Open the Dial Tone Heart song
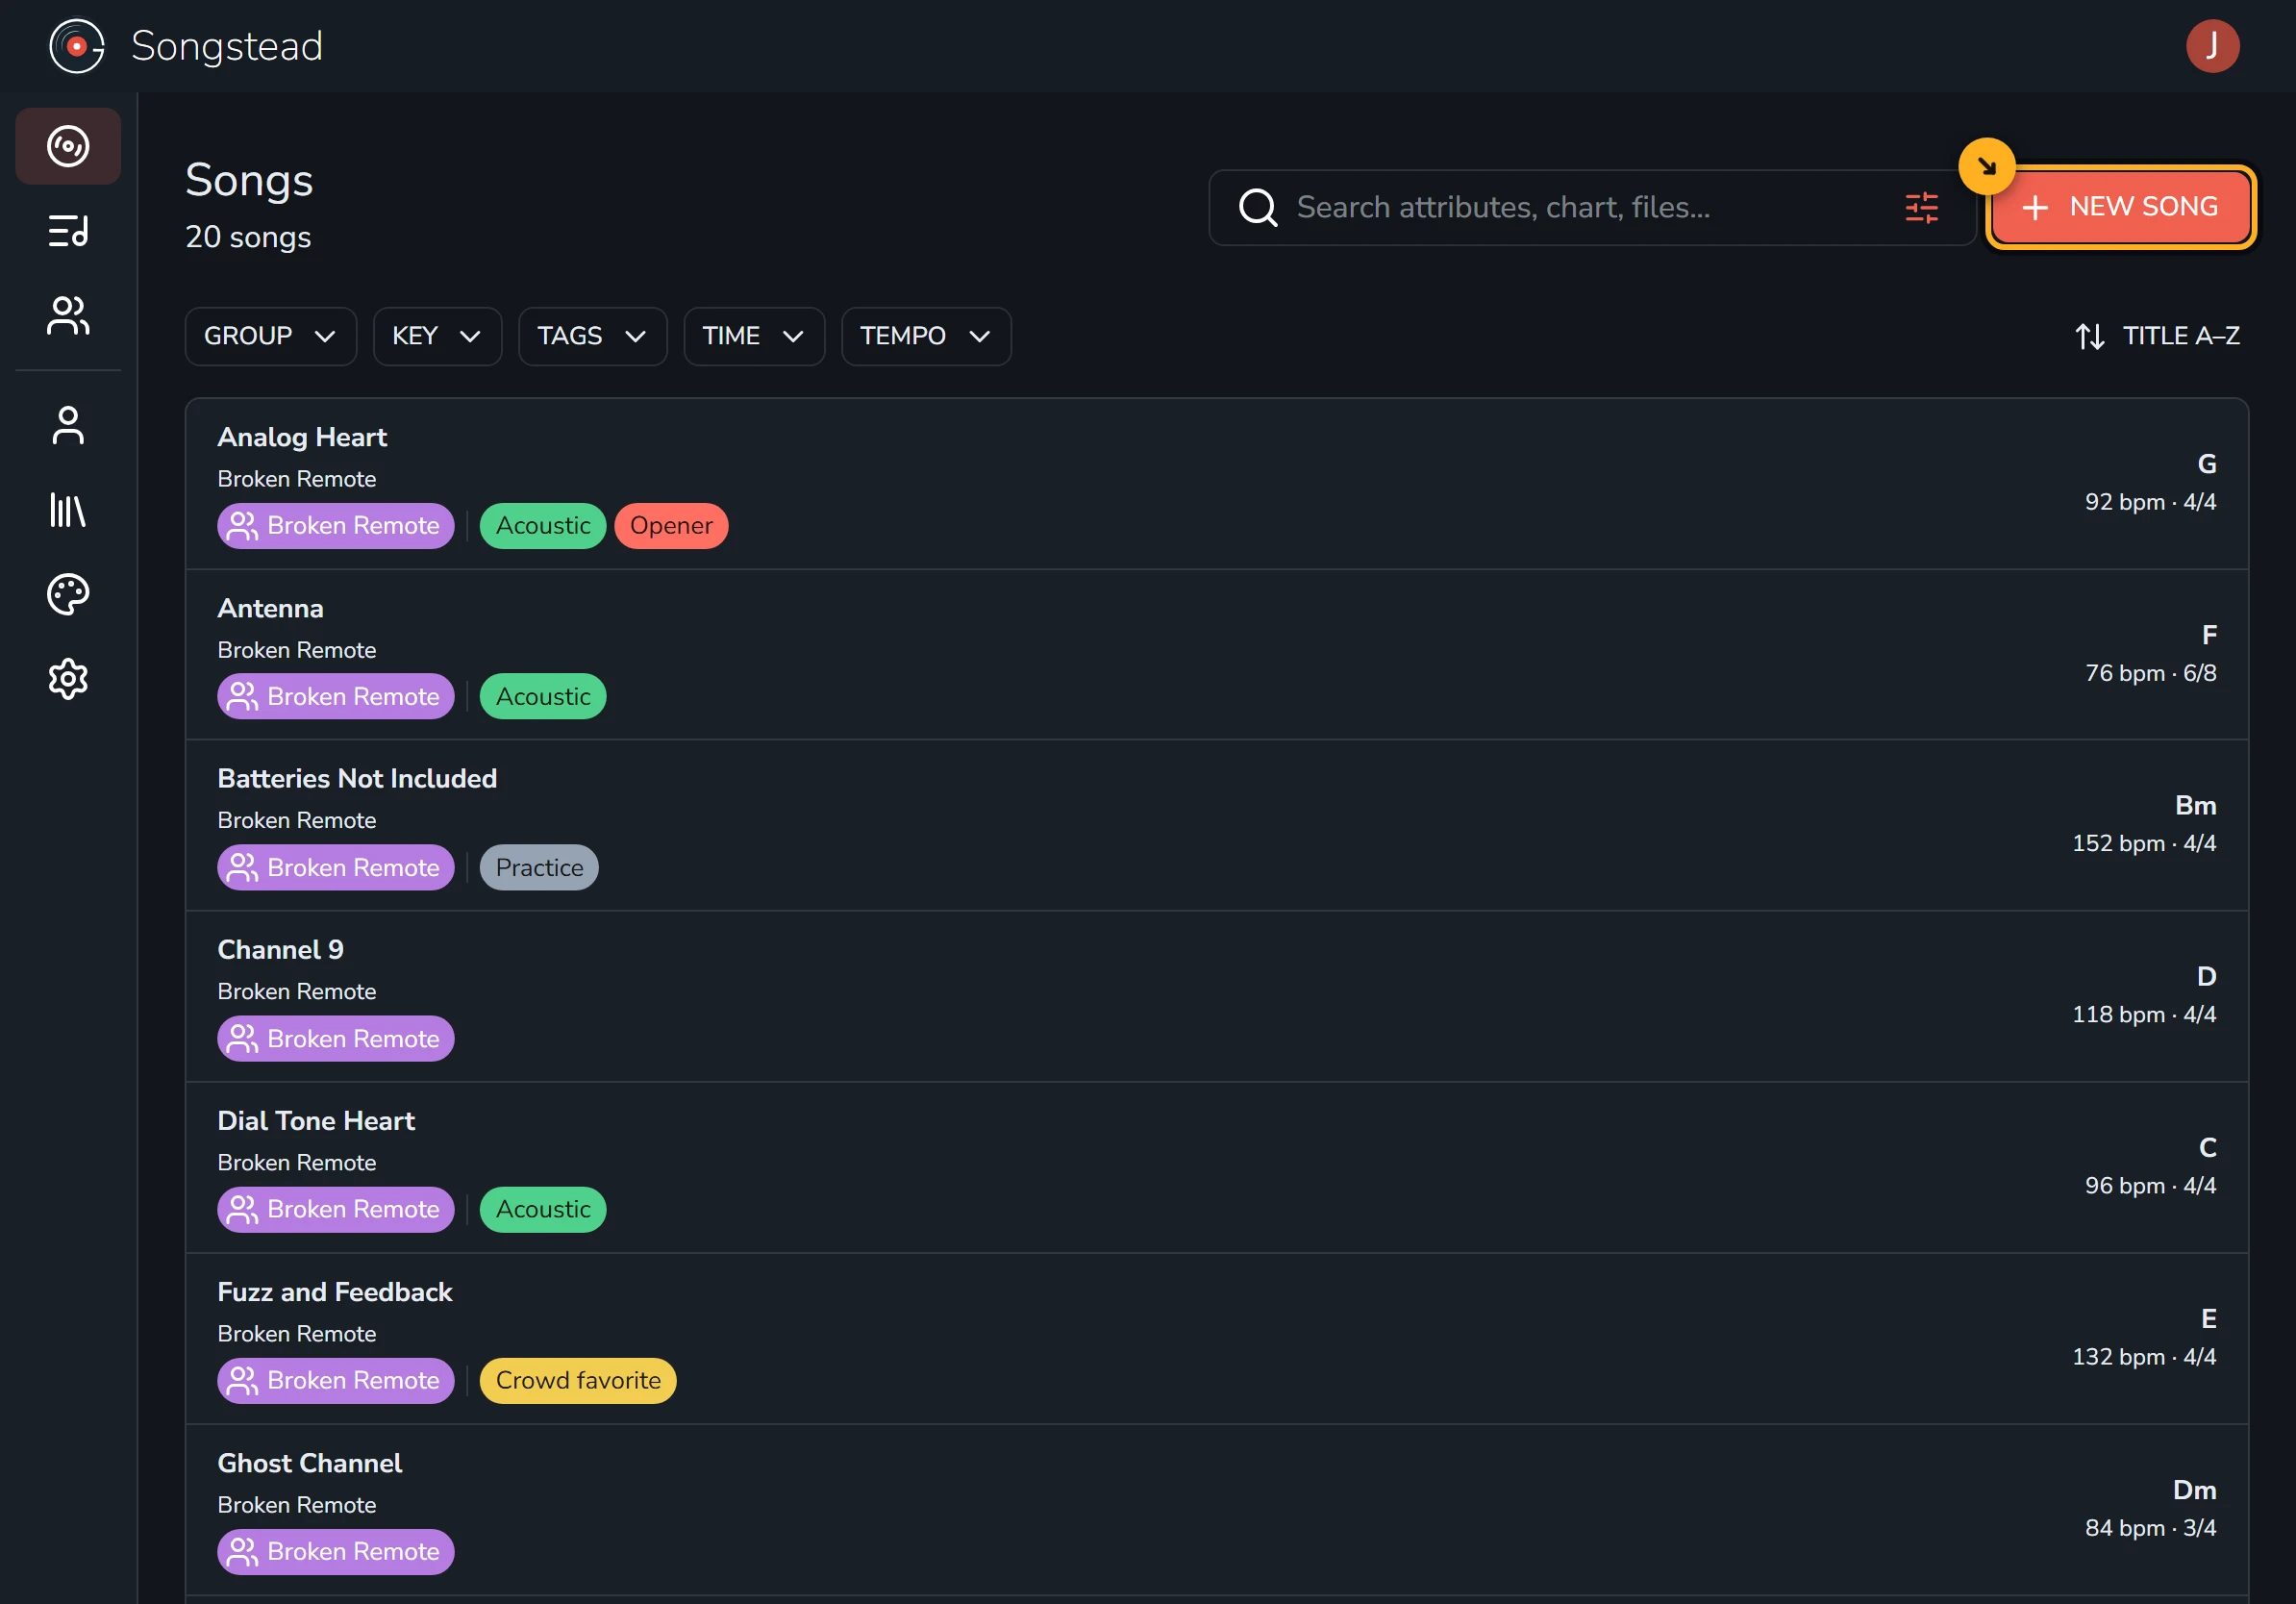This screenshot has width=2296, height=1604. pyautogui.click(x=1216, y=1168)
